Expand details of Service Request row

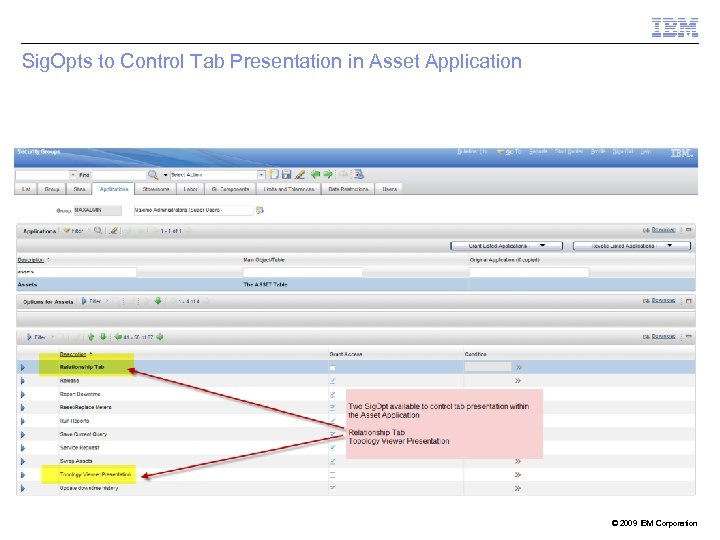(x=22, y=448)
